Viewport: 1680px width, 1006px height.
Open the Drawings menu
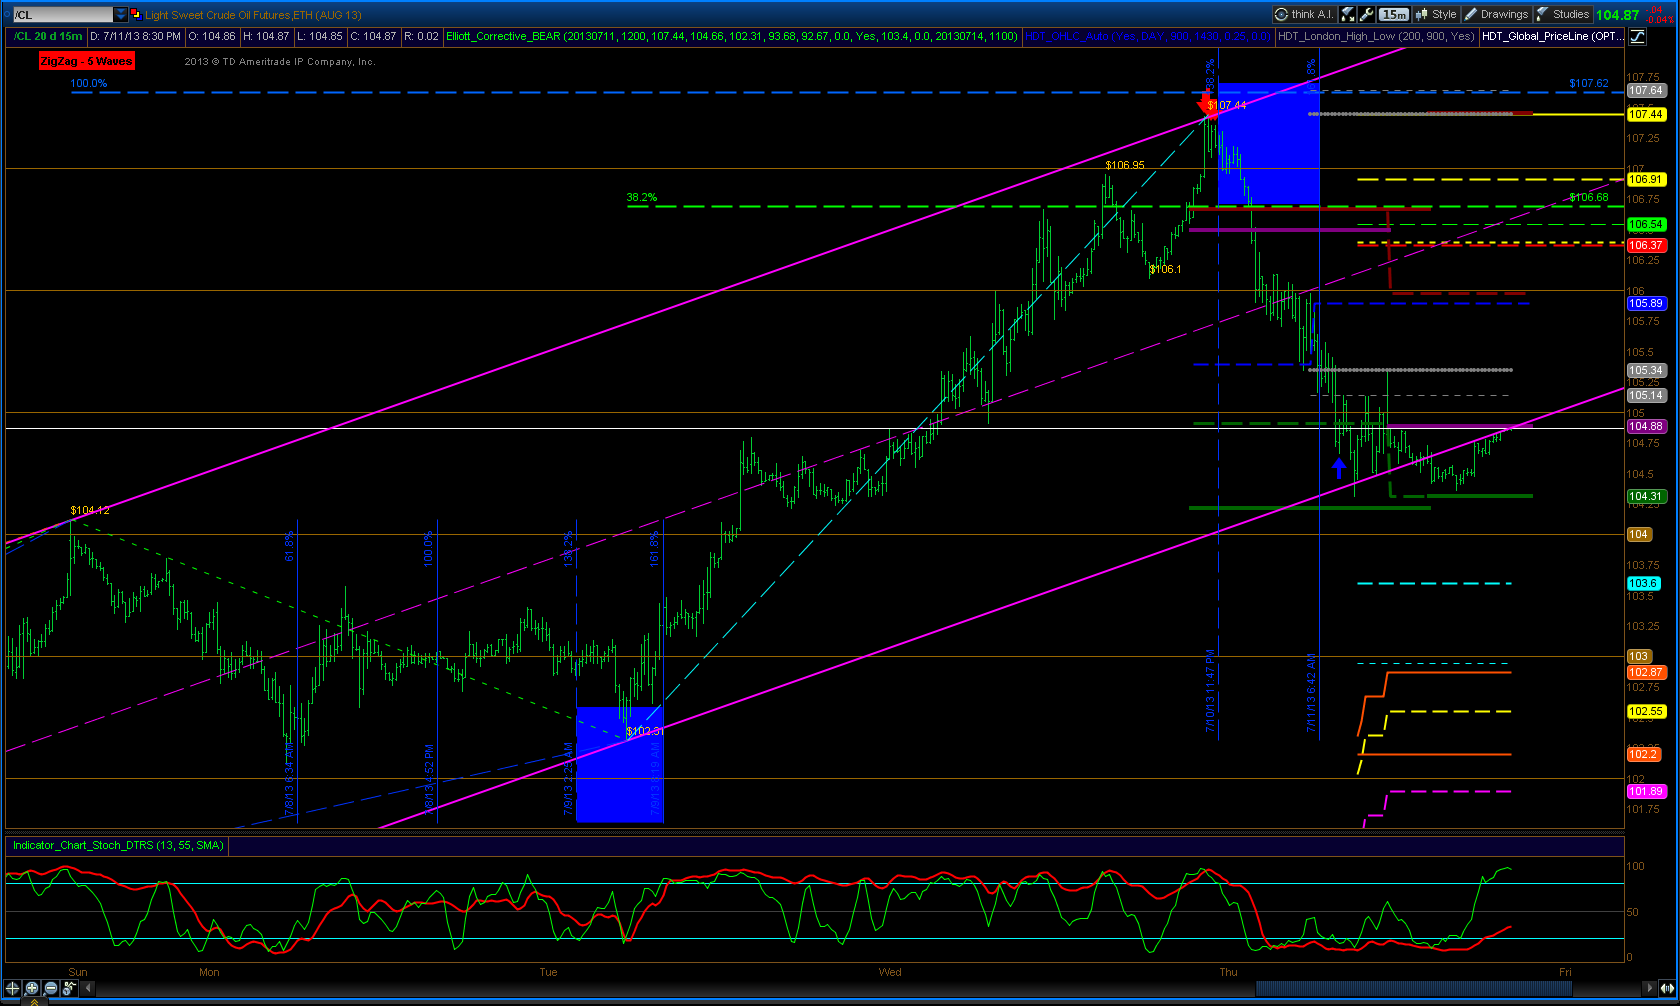[1496, 14]
